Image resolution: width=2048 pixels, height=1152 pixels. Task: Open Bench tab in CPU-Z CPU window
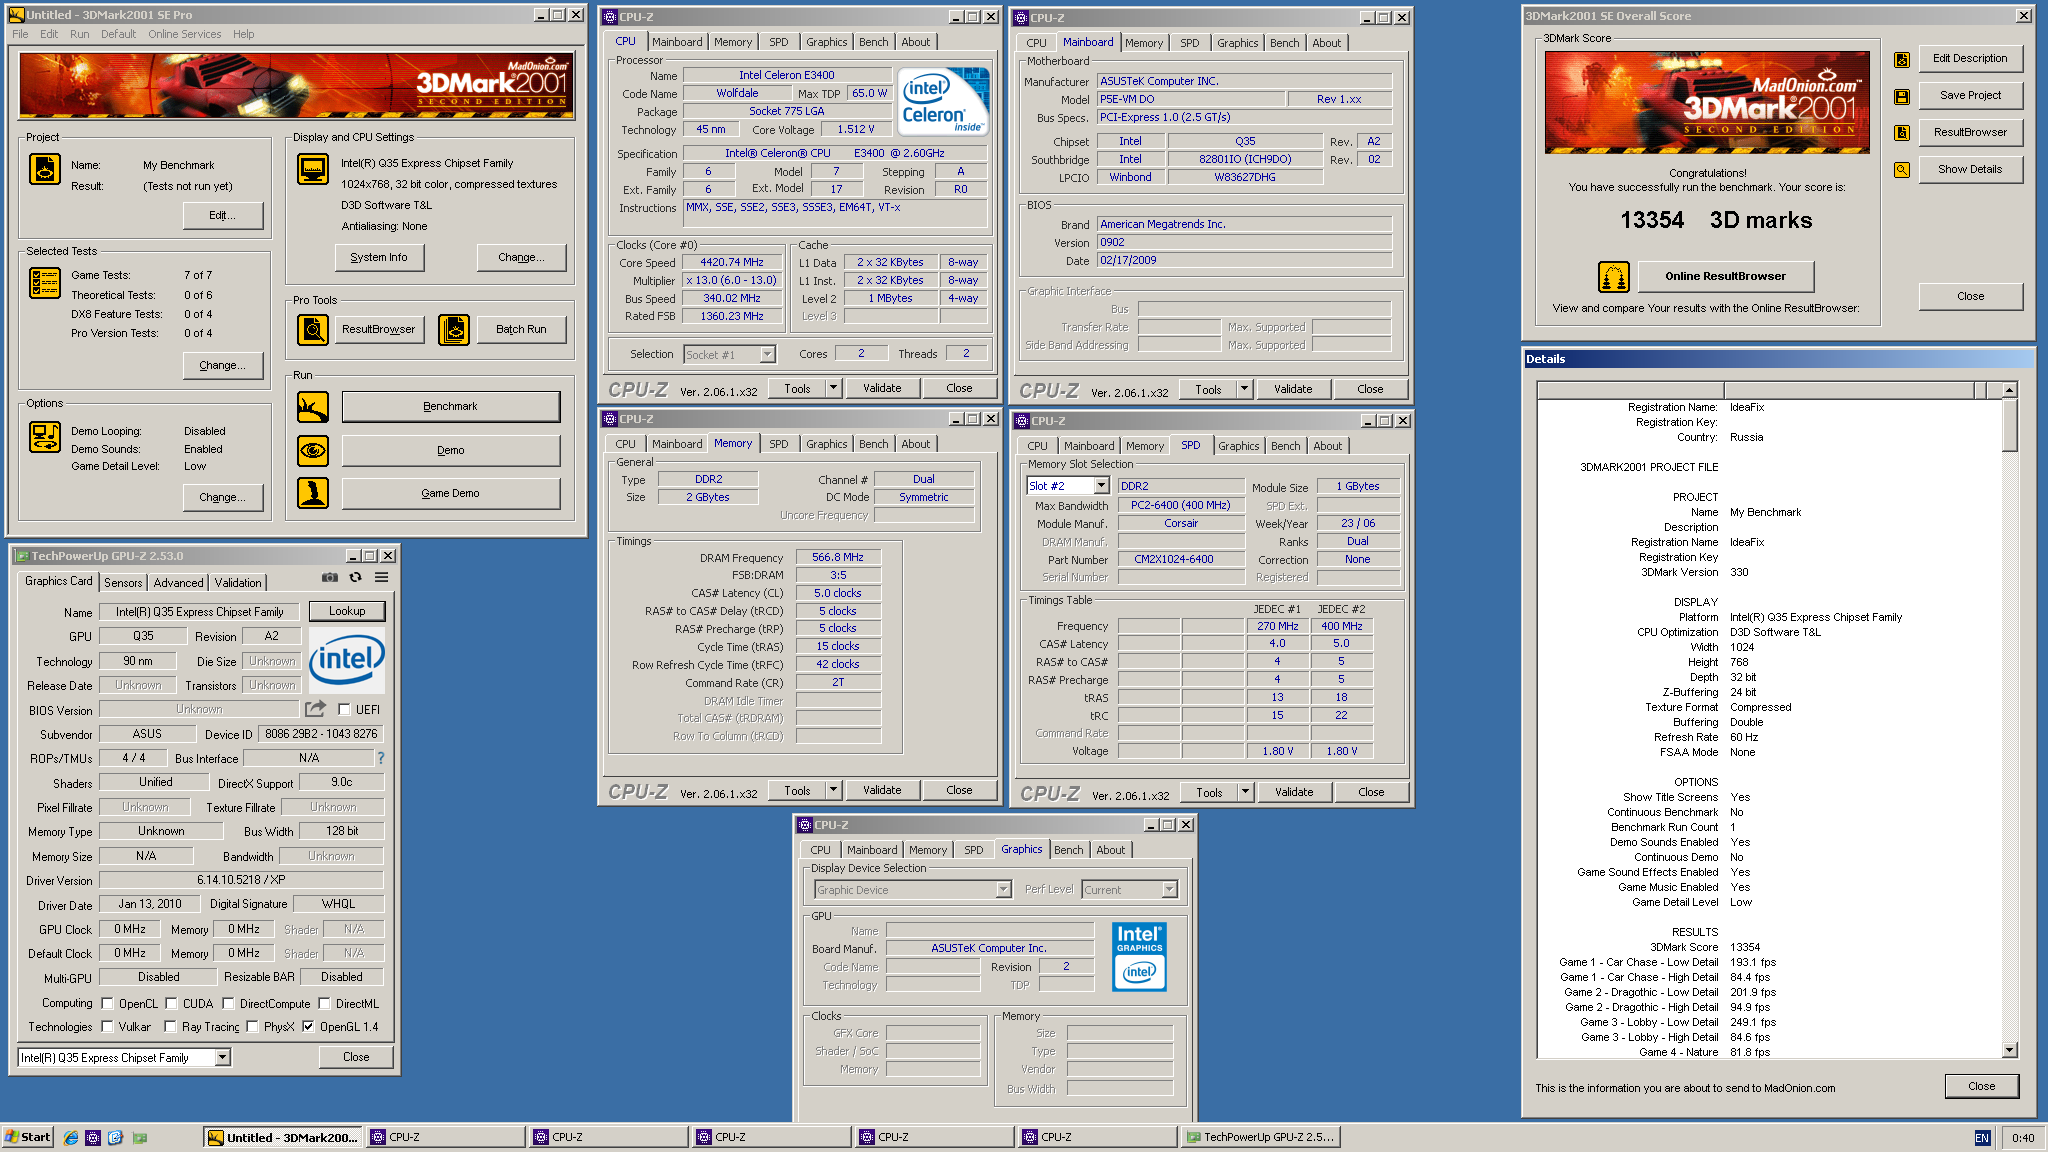(x=873, y=42)
